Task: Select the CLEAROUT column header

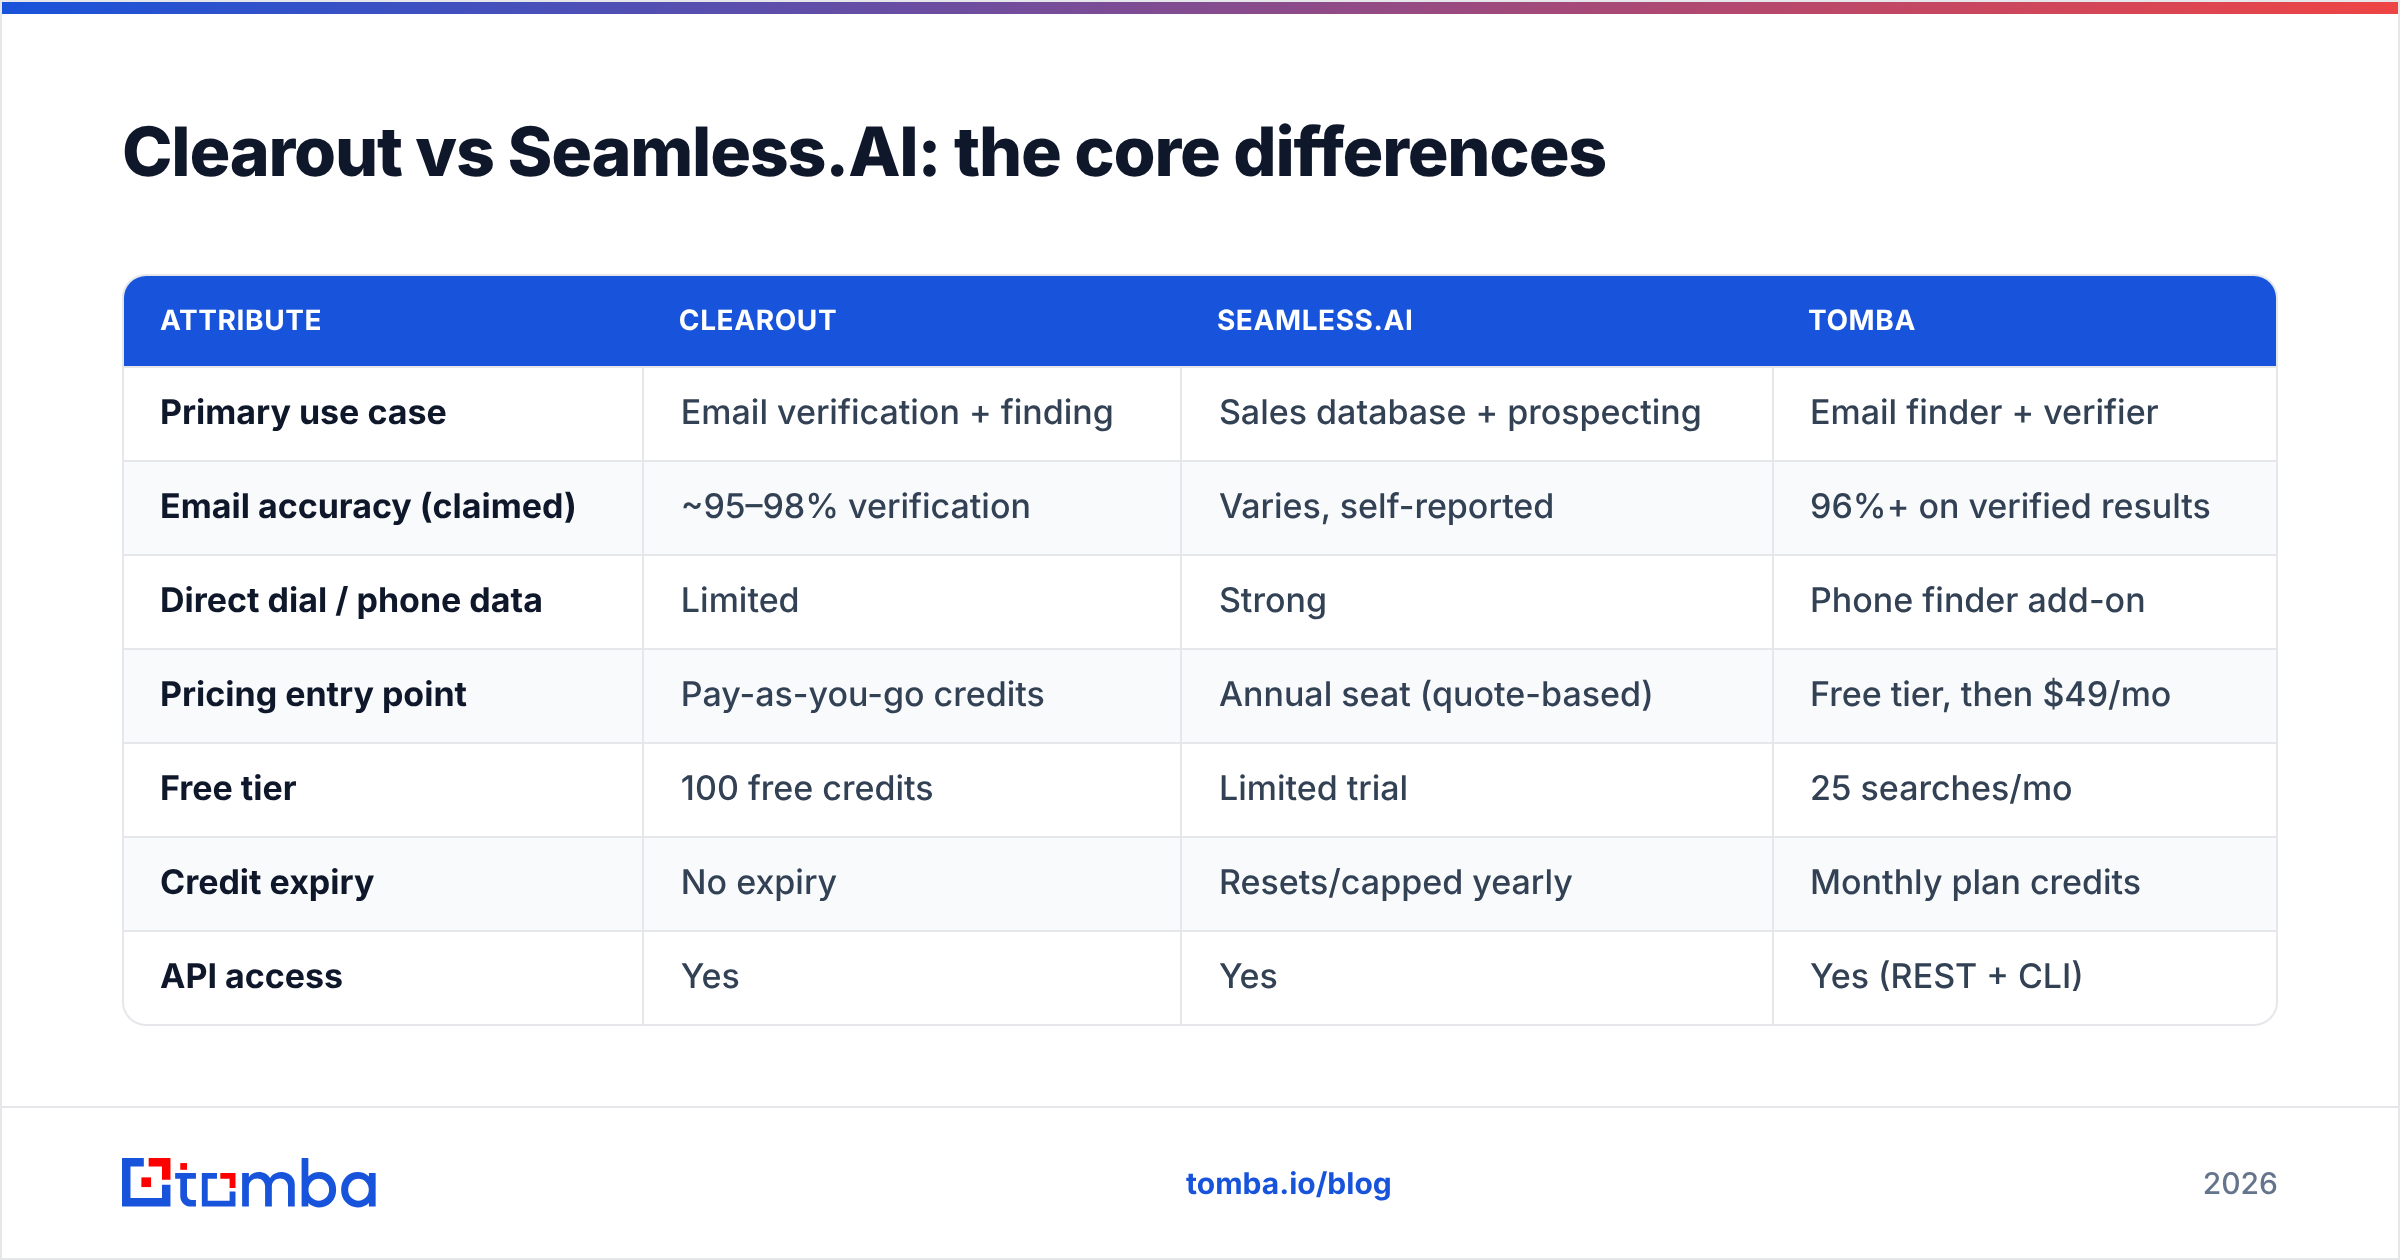Action: 757,320
